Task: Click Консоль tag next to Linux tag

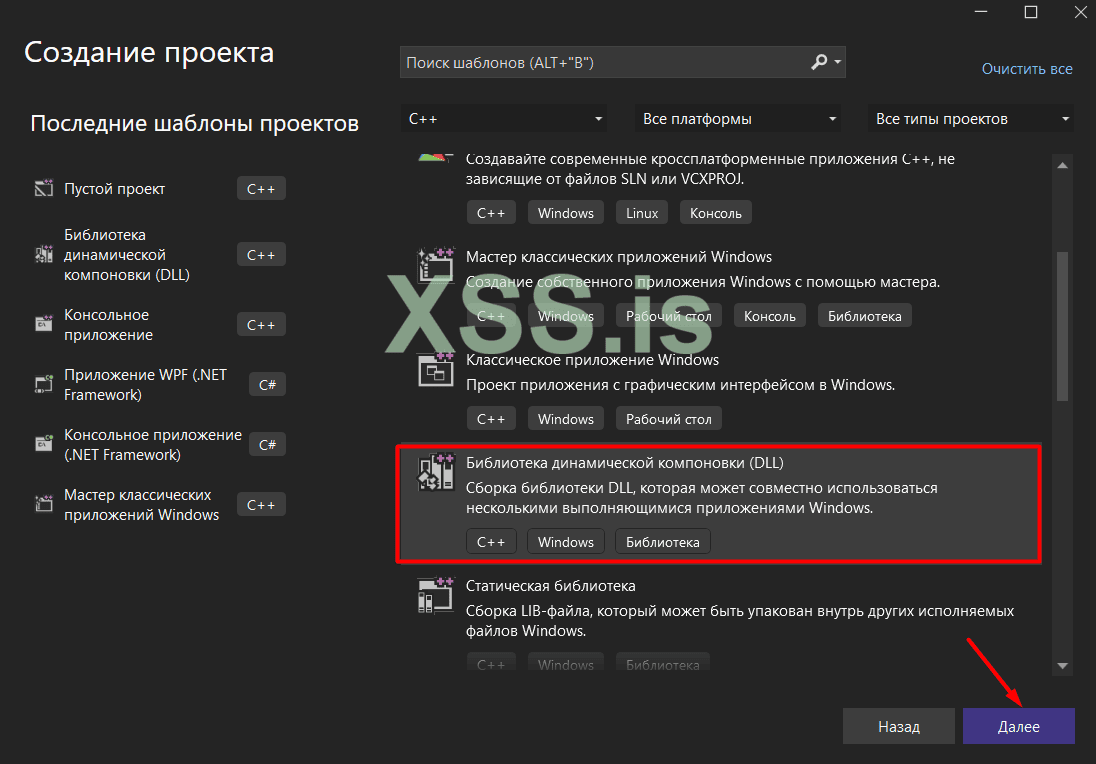Action: click(715, 212)
